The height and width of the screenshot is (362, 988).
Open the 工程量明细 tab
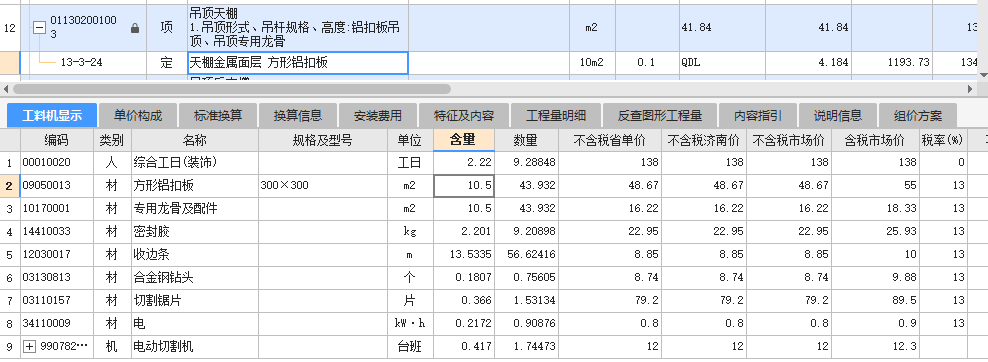[x=556, y=116]
